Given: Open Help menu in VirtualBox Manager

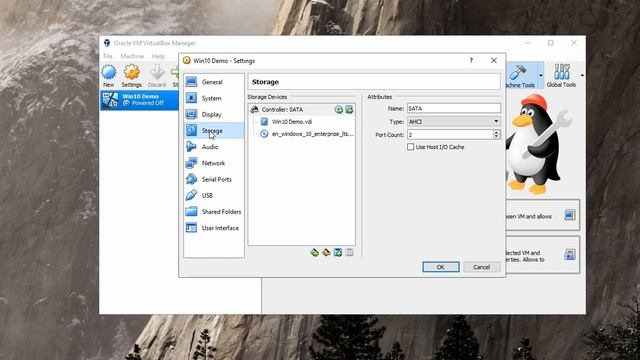Looking at the screenshot, I should (x=158, y=56).
